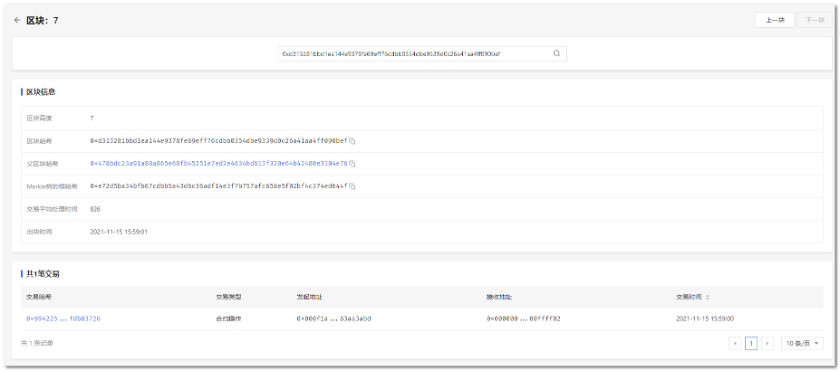840x372 pixels.
Task: Click the block height value 7
Action: [x=92, y=118]
